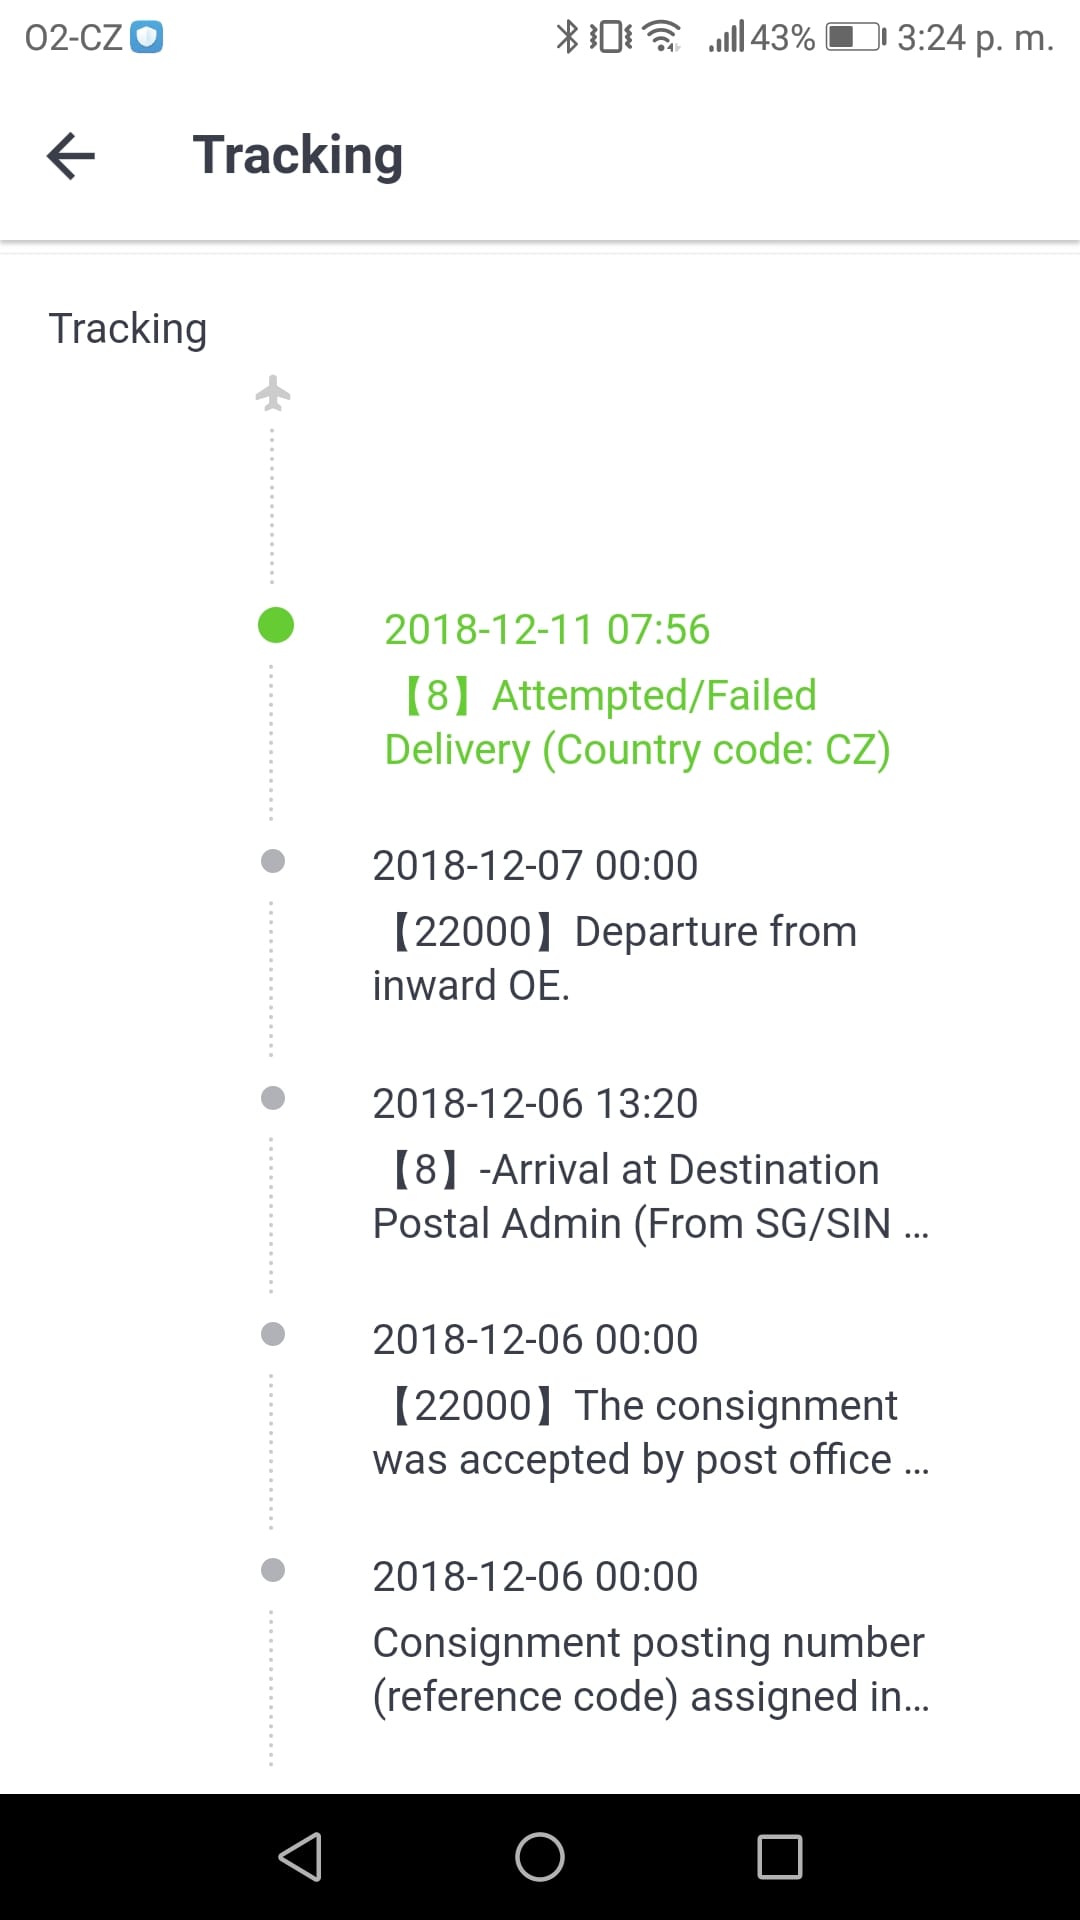
Task: Expand the Consignment posting number entry
Action: tap(650, 1669)
